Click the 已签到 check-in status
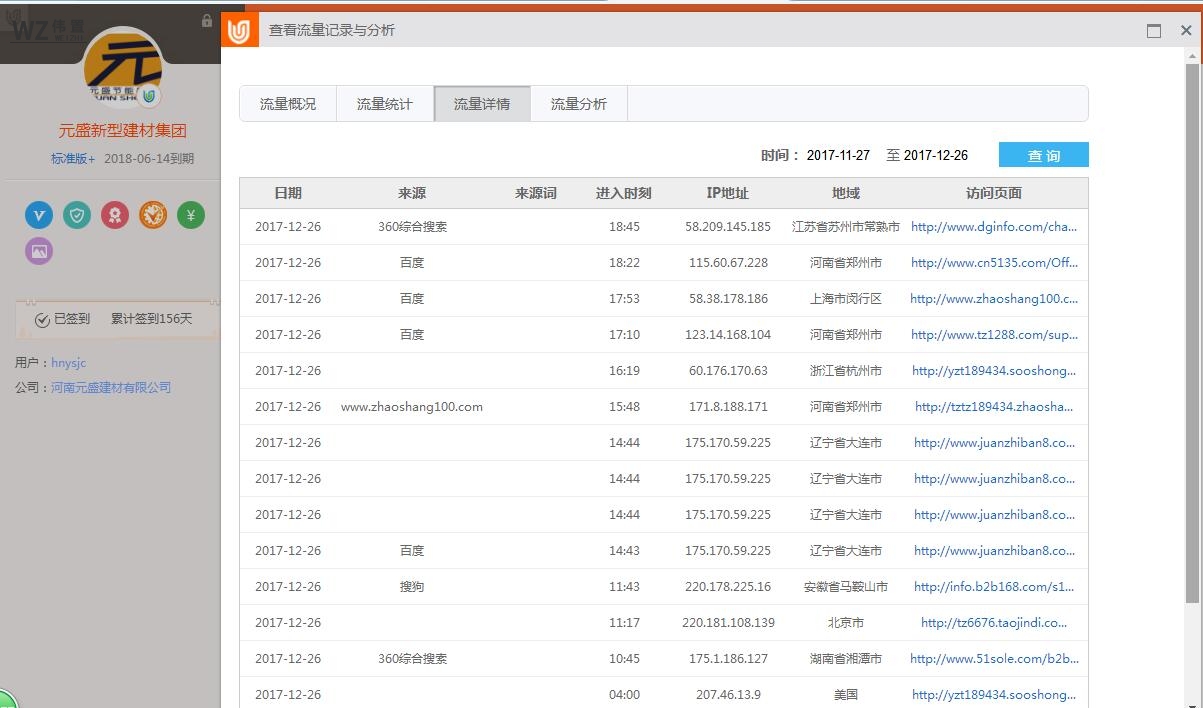Image resolution: width=1203 pixels, height=708 pixels. (x=62, y=319)
